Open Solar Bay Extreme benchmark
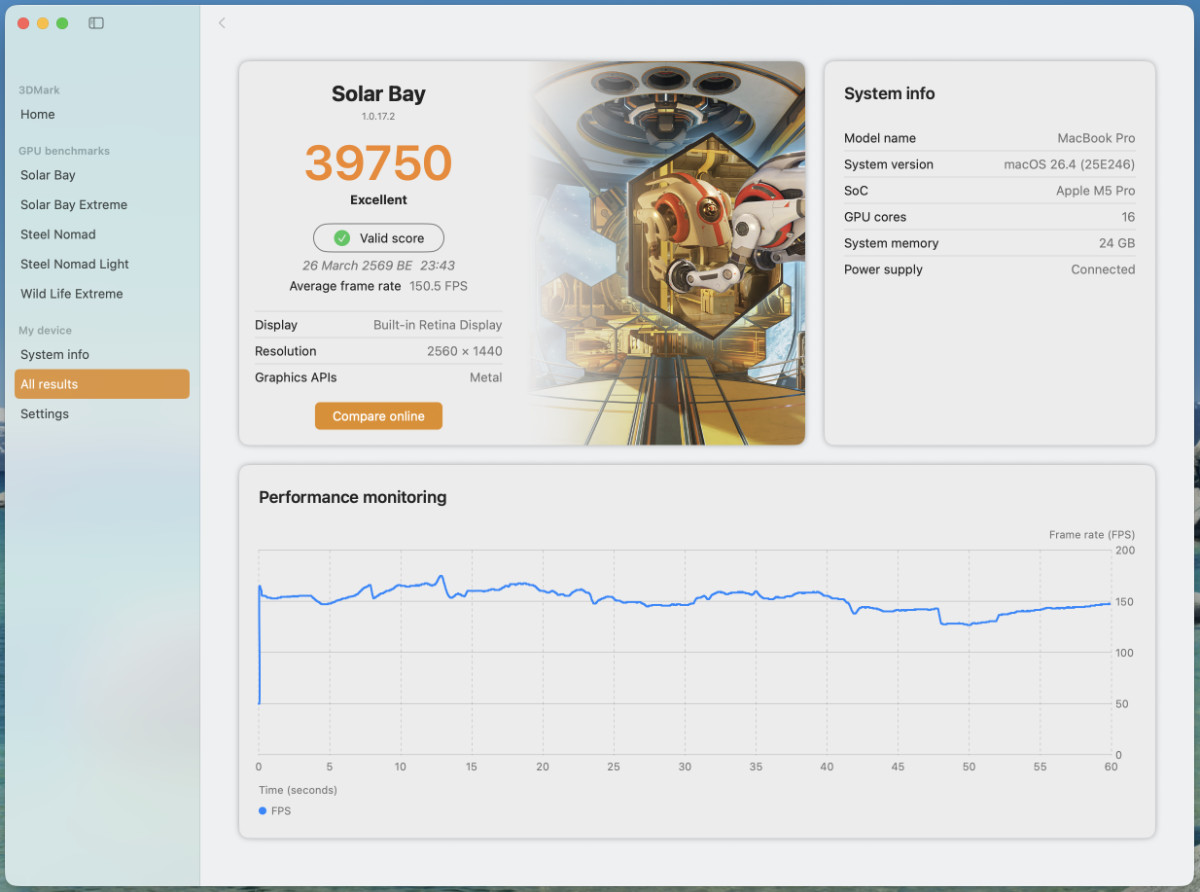 click(74, 205)
